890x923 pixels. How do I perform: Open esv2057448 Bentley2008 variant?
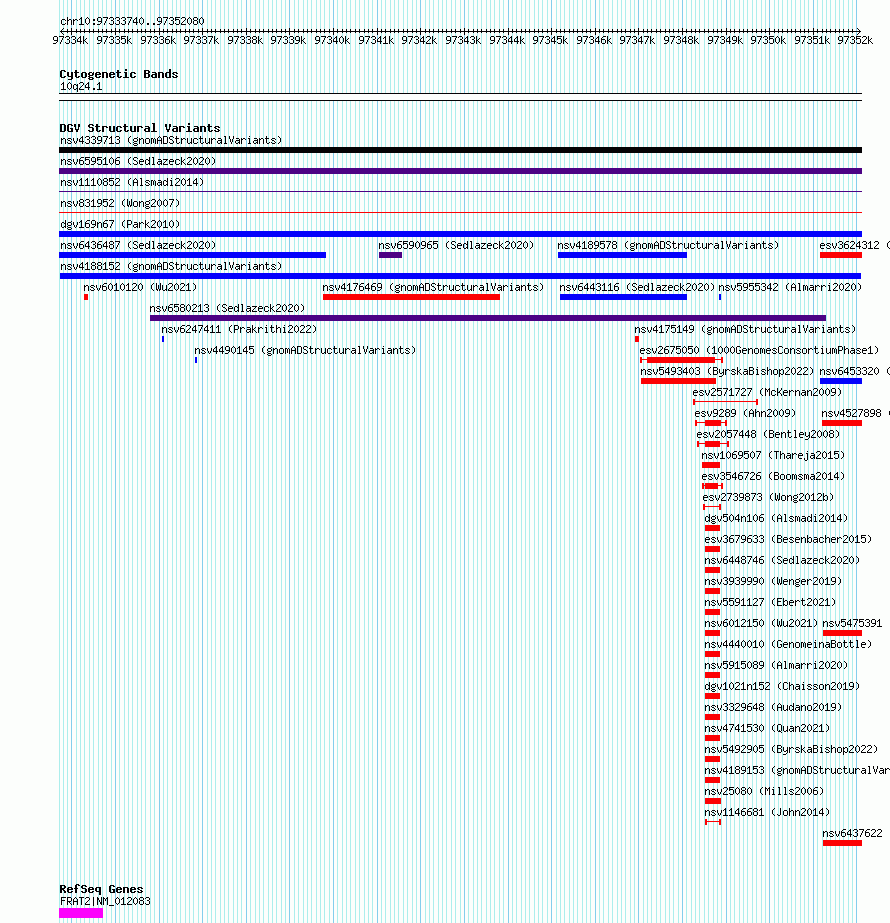click(768, 434)
